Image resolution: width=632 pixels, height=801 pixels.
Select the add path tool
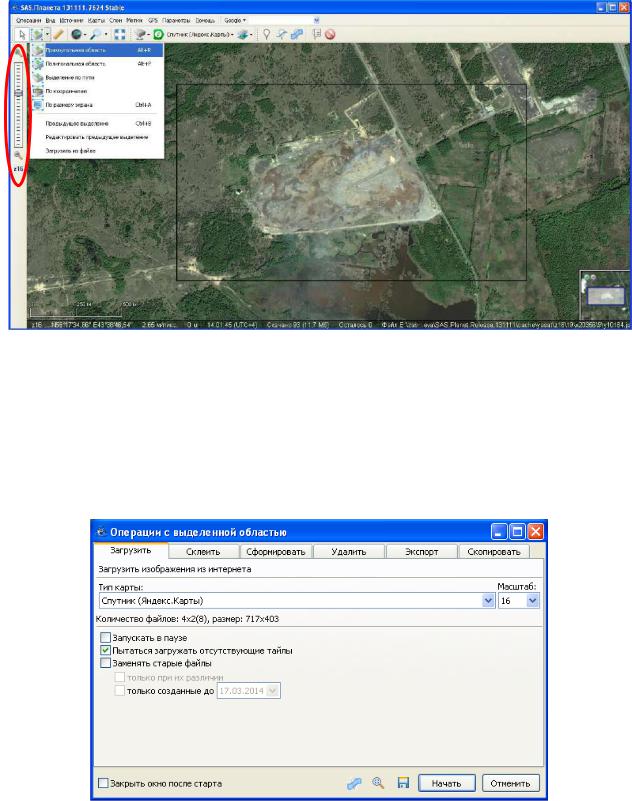point(282,34)
